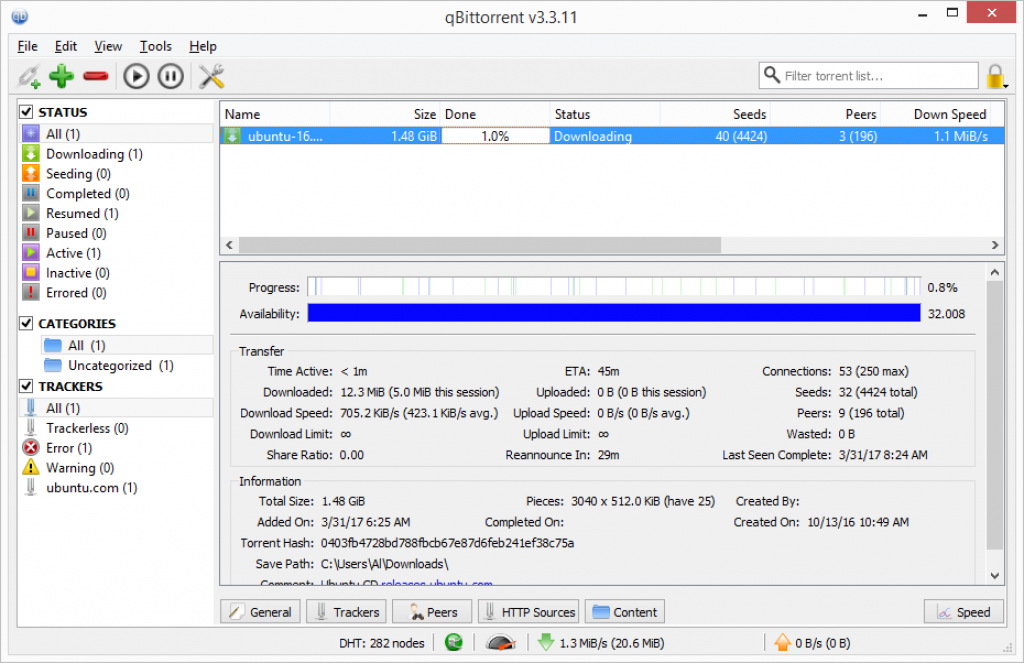Toggle alternative speed limits speedometer icon
1024x663 pixels.
pyautogui.click(x=501, y=643)
